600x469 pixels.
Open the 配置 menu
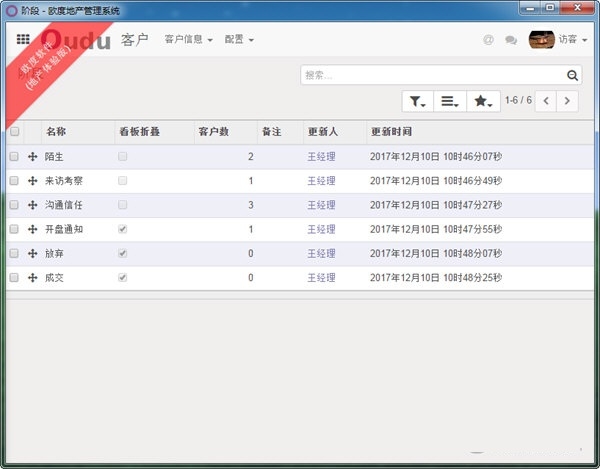[x=238, y=40]
